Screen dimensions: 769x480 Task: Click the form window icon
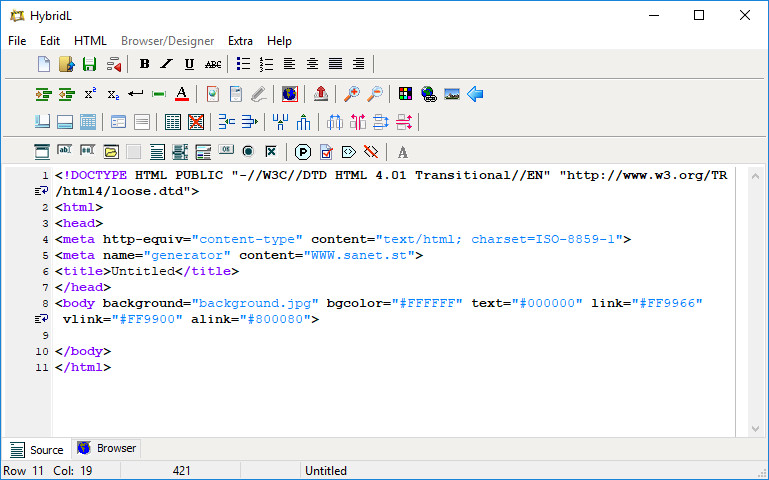coord(42,152)
